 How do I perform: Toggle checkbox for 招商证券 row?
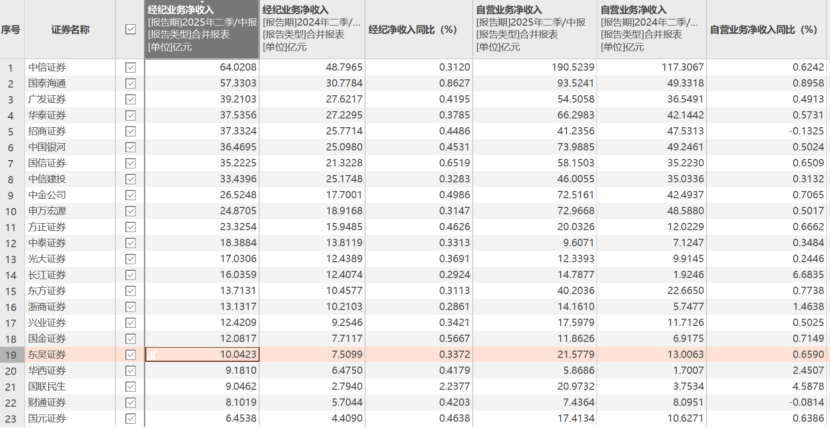130,131
